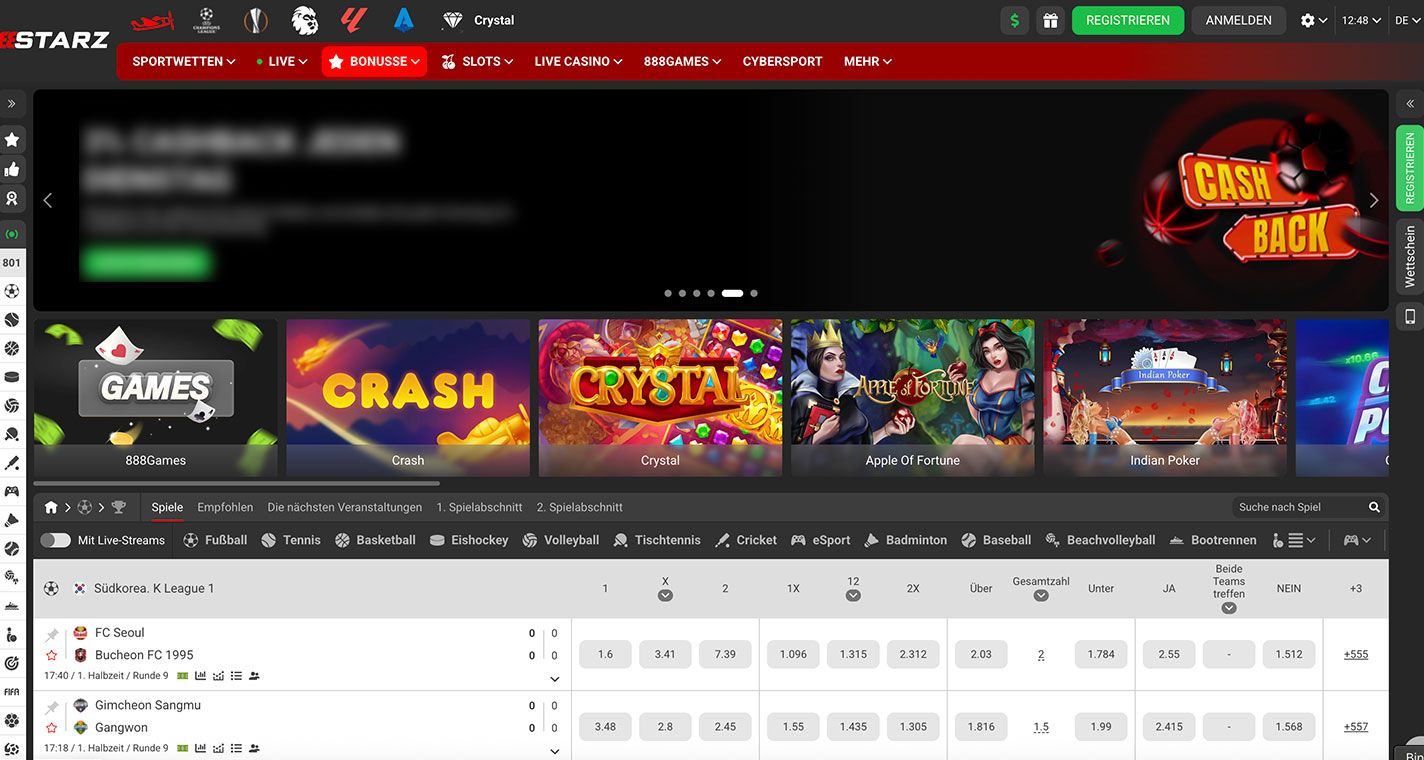
Task: Click the green Registrieren button in header
Action: (1127, 20)
